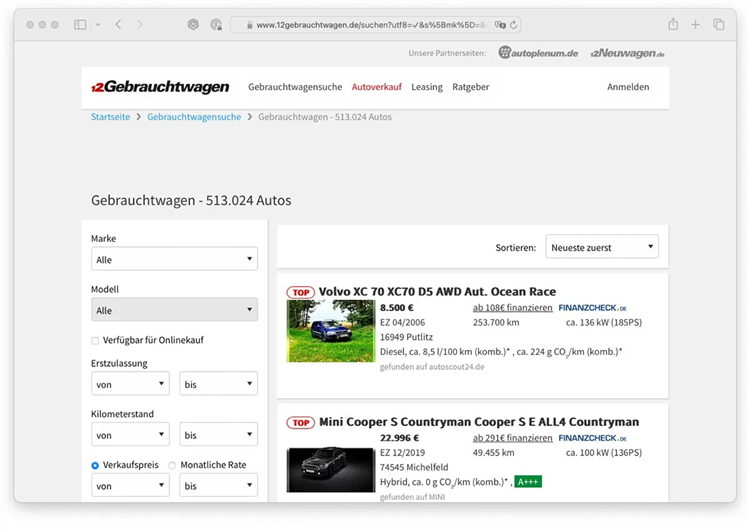Open Mini Cooper S Countryman listing title
750x532 pixels.
[479, 422]
